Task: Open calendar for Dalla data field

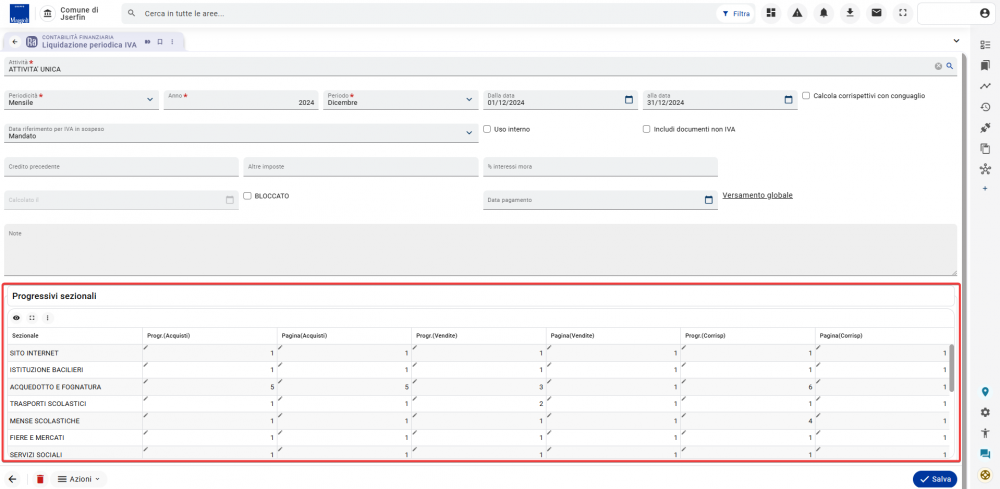Action: (628, 99)
